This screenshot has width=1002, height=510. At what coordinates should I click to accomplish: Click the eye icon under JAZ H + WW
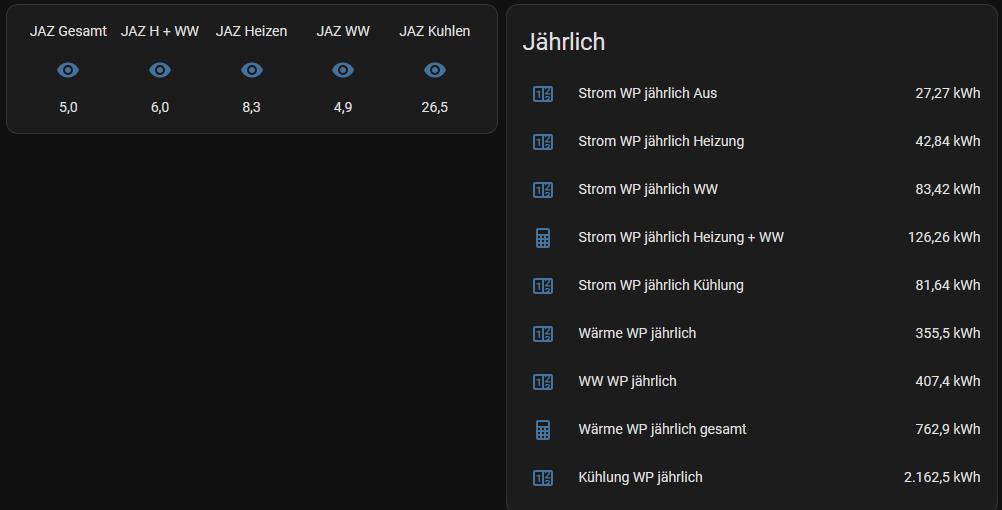[160, 70]
